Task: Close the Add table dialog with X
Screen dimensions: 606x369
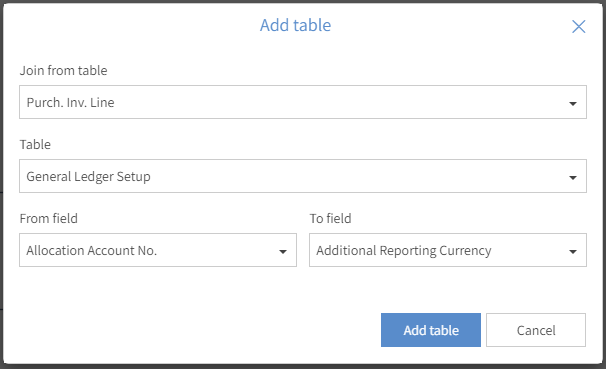Action: click(579, 27)
